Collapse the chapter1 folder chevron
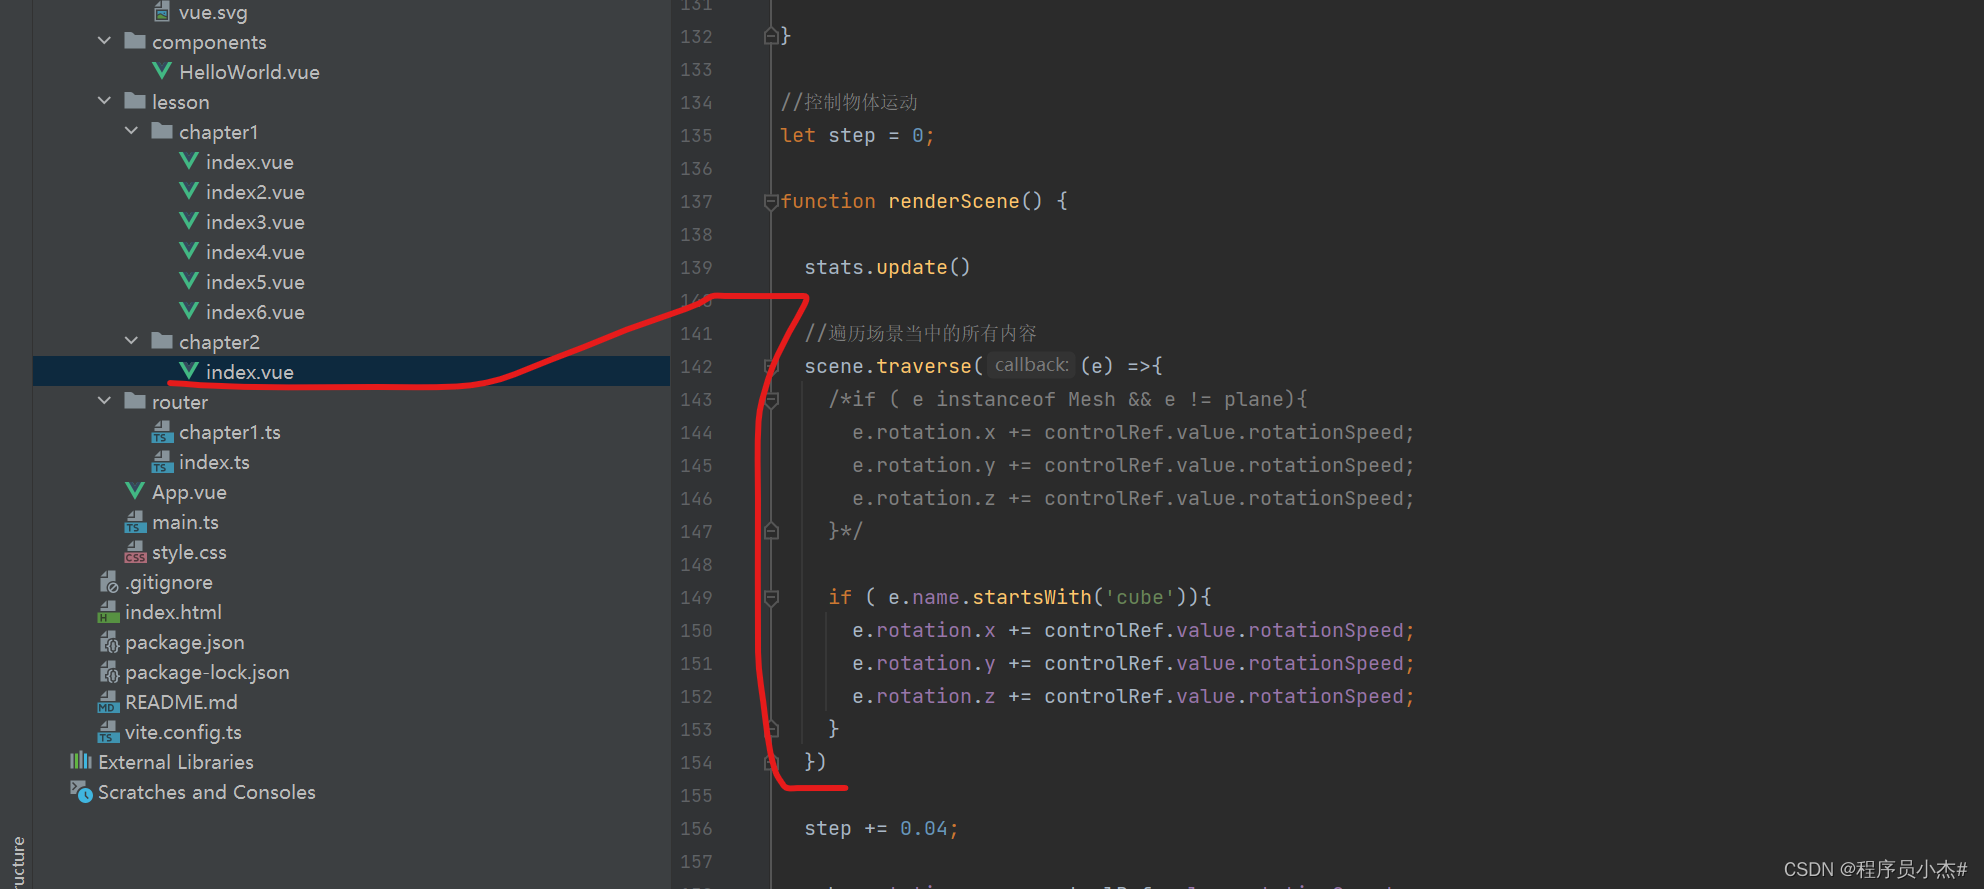 132,131
